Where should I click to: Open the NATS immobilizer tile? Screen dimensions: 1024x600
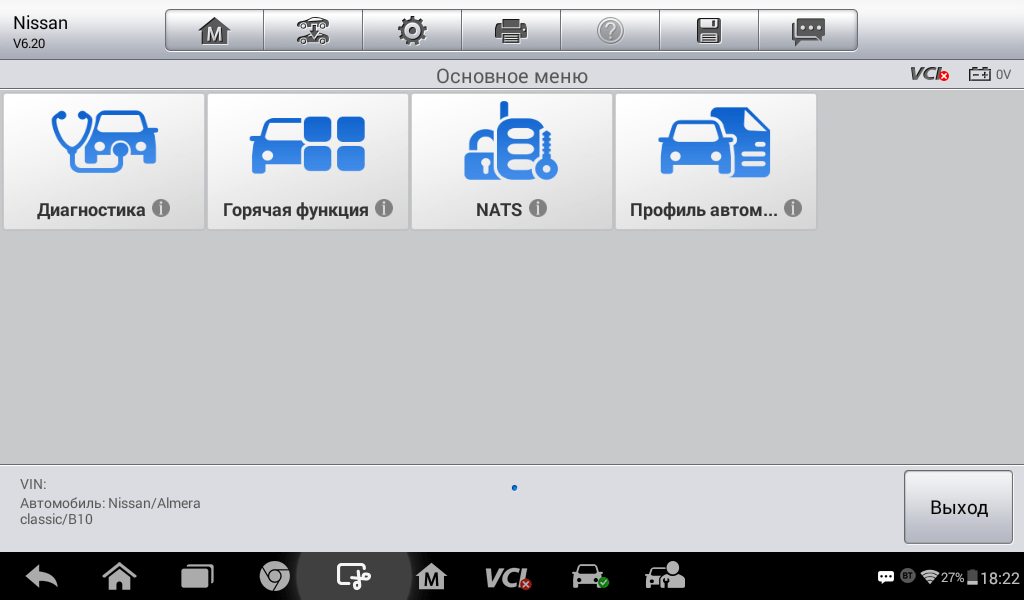pos(511,161)
